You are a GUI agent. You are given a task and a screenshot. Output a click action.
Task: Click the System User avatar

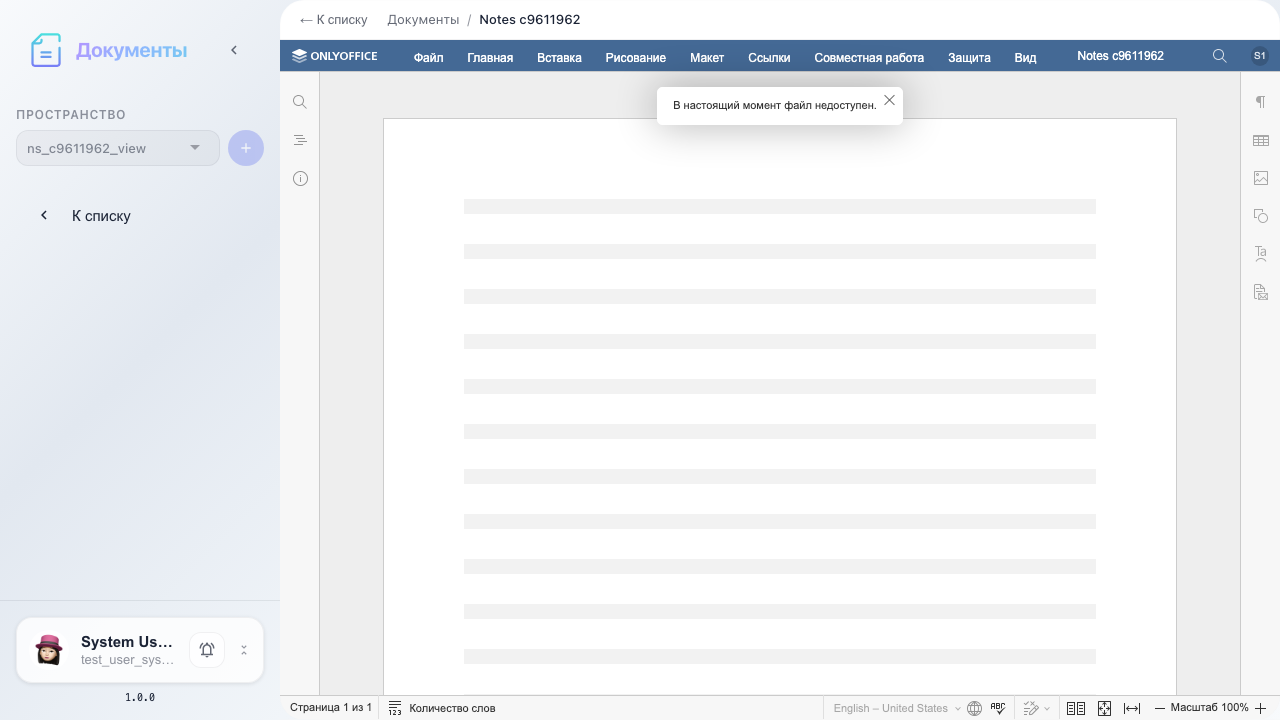point(49,650)
